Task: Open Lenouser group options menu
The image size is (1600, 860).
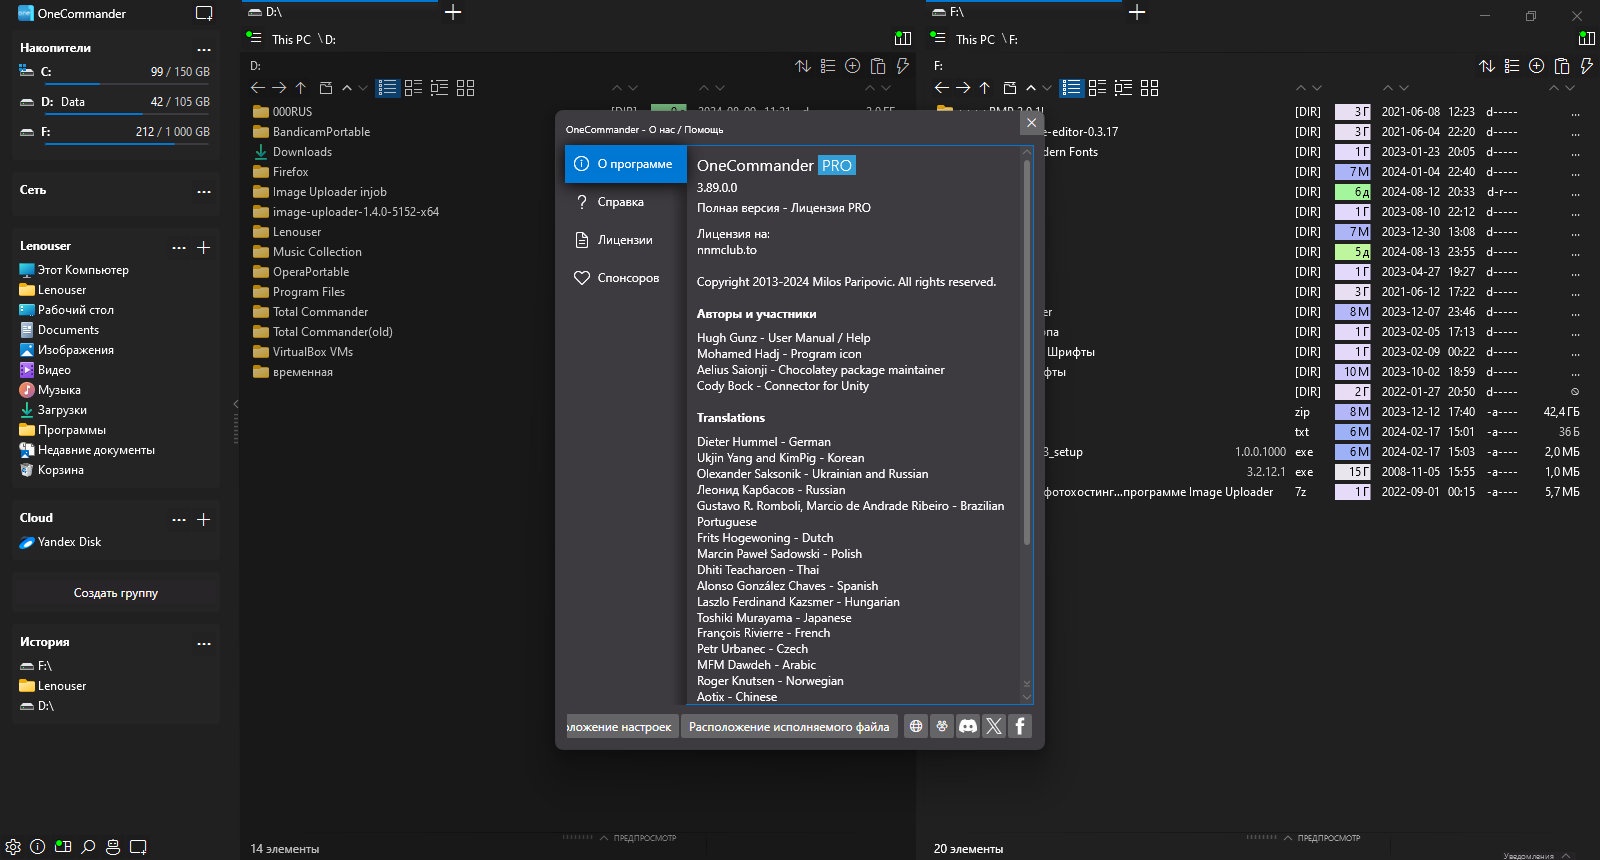Action: coord(179,247)
